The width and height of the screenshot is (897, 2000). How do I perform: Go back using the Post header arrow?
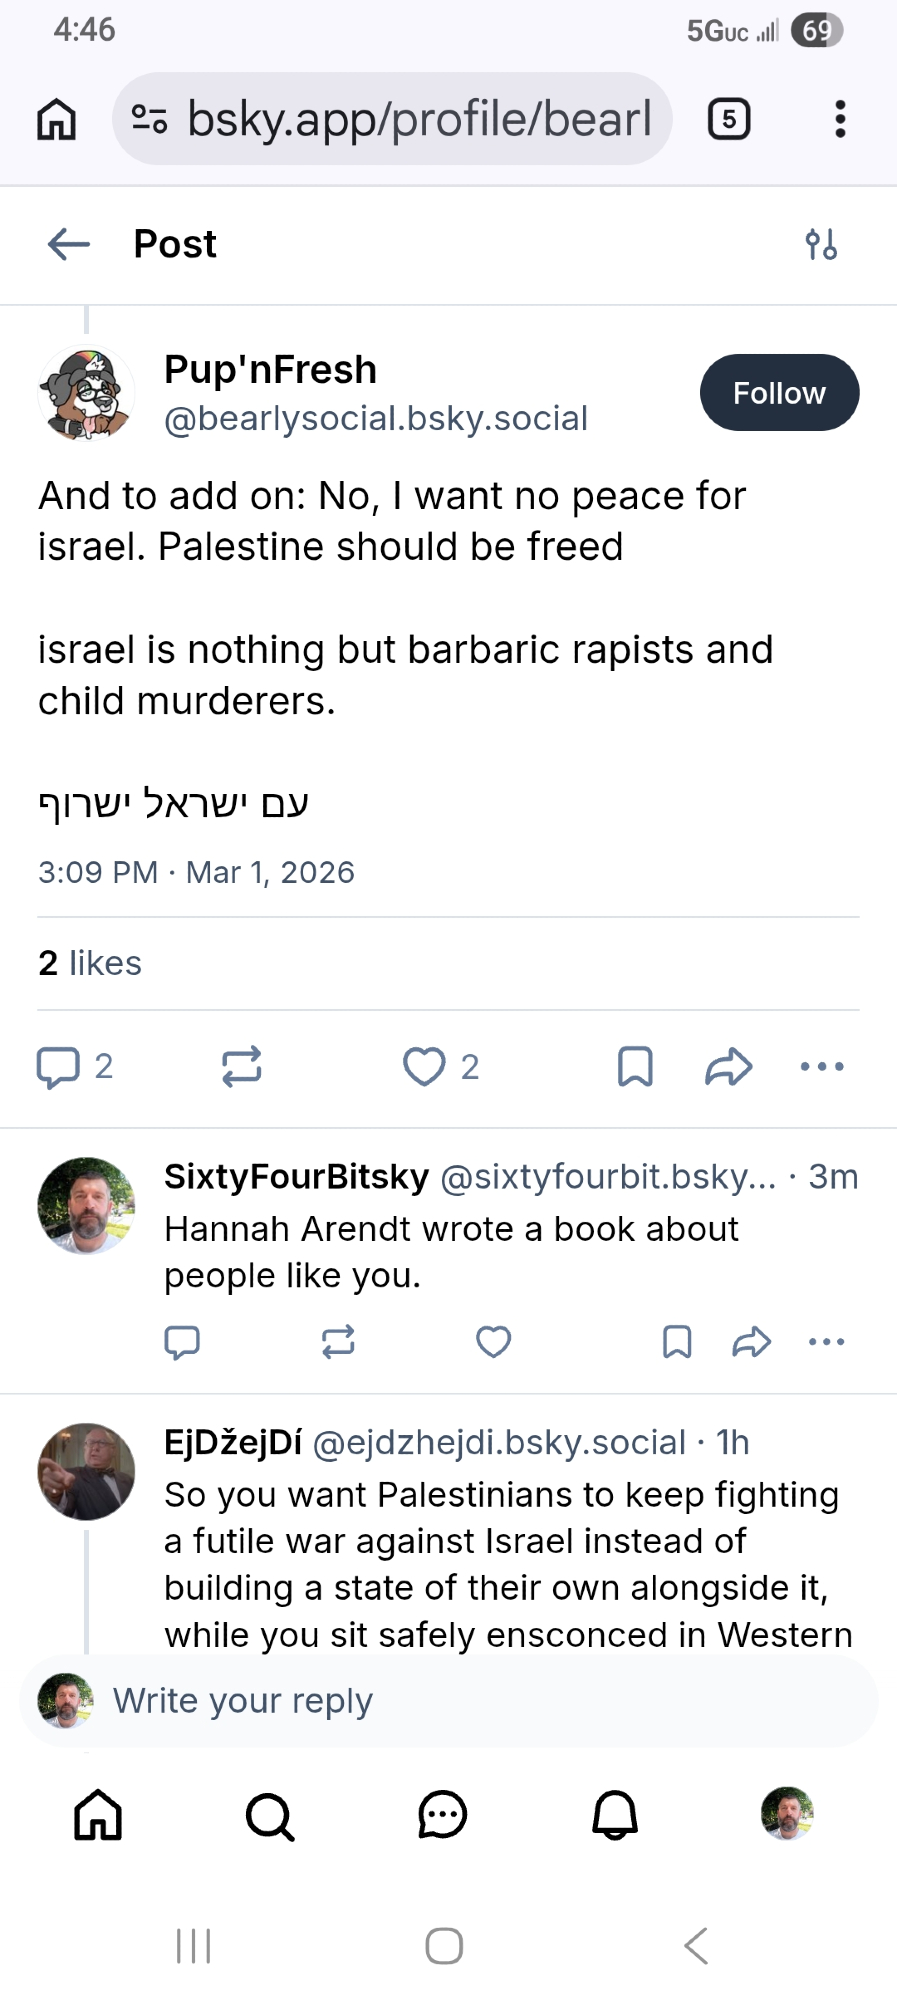(x=69, y=244)
